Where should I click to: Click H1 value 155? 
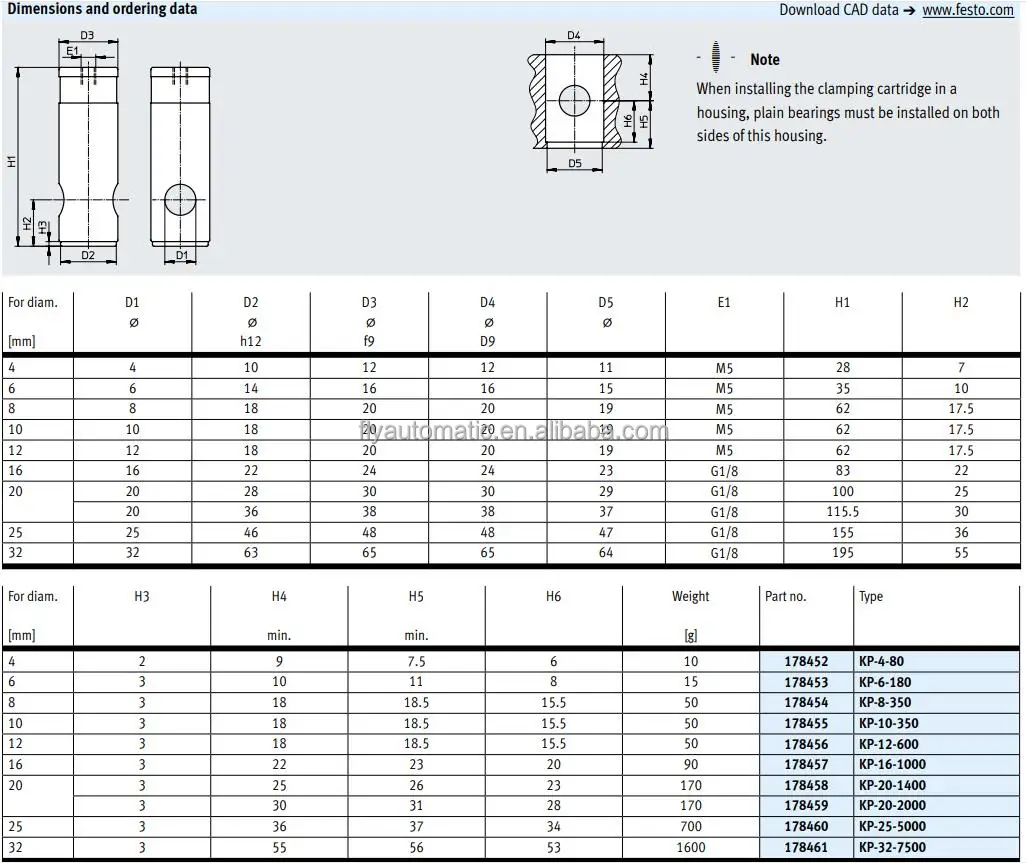pyautogui.click(x=843, y=533)
